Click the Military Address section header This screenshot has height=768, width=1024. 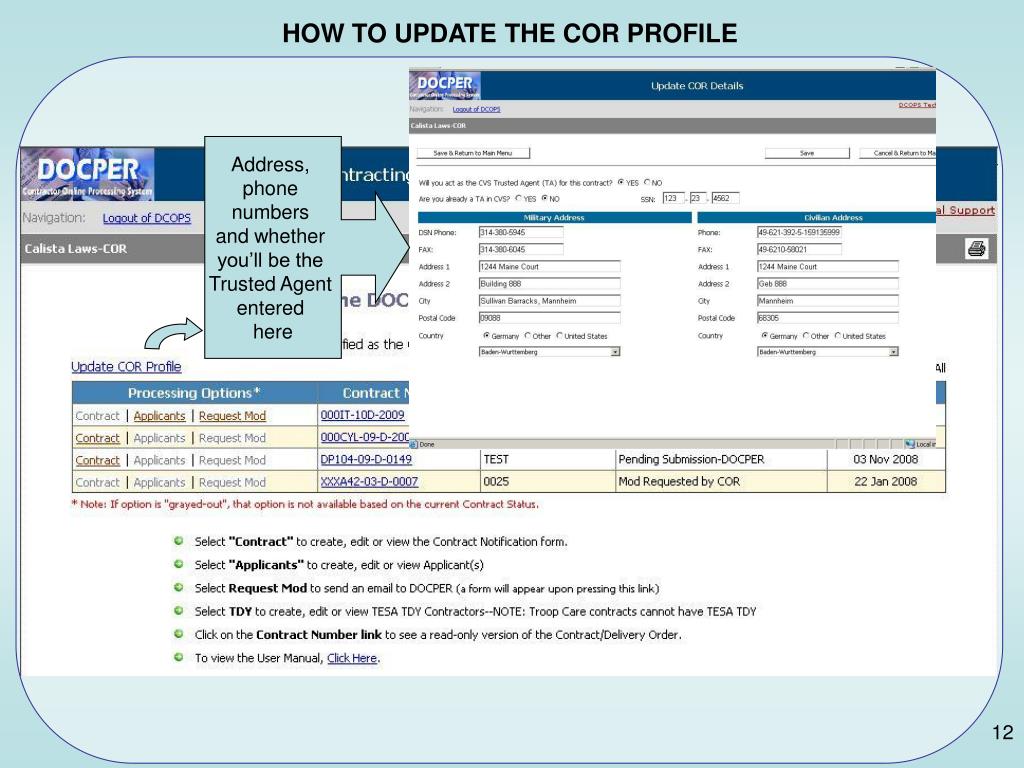click(x=554, y=217)
